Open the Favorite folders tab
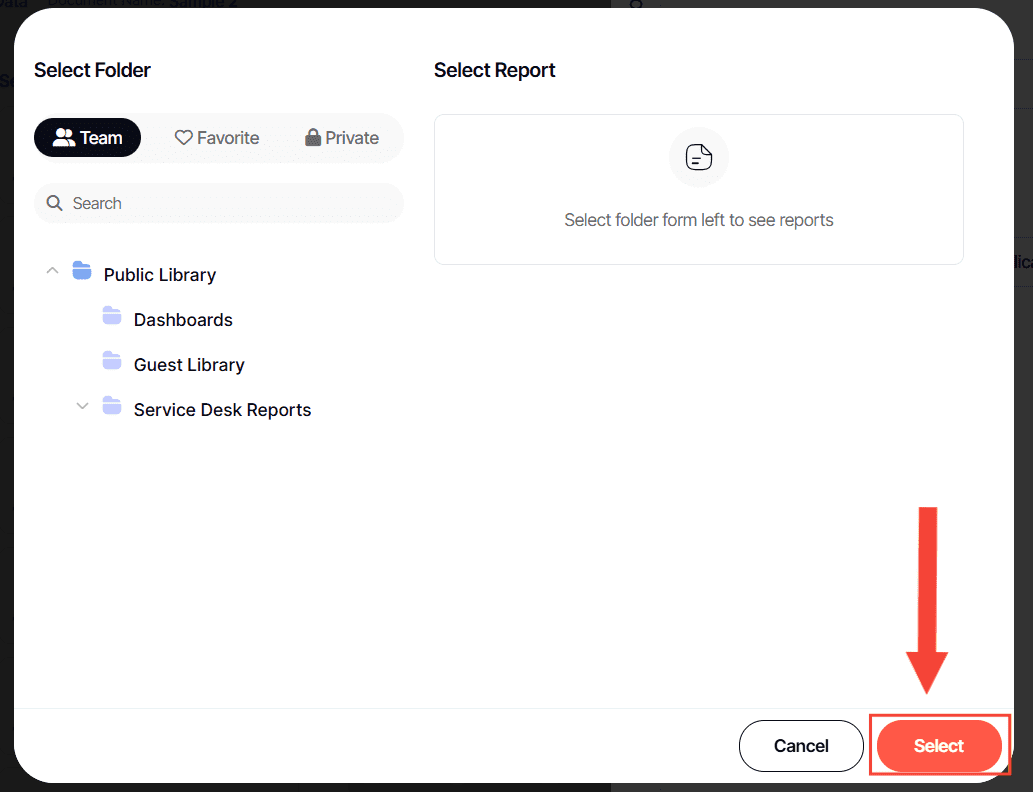This screenshot has width=1033, height=792. pos(217,138)
